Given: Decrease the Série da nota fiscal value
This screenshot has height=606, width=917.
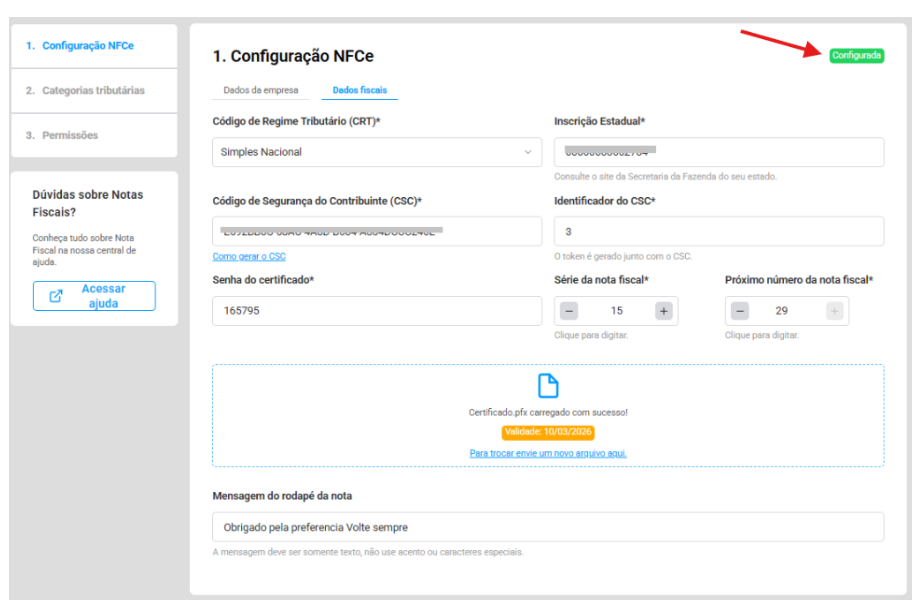Looking at the screenshot, I should pos(569,311).
